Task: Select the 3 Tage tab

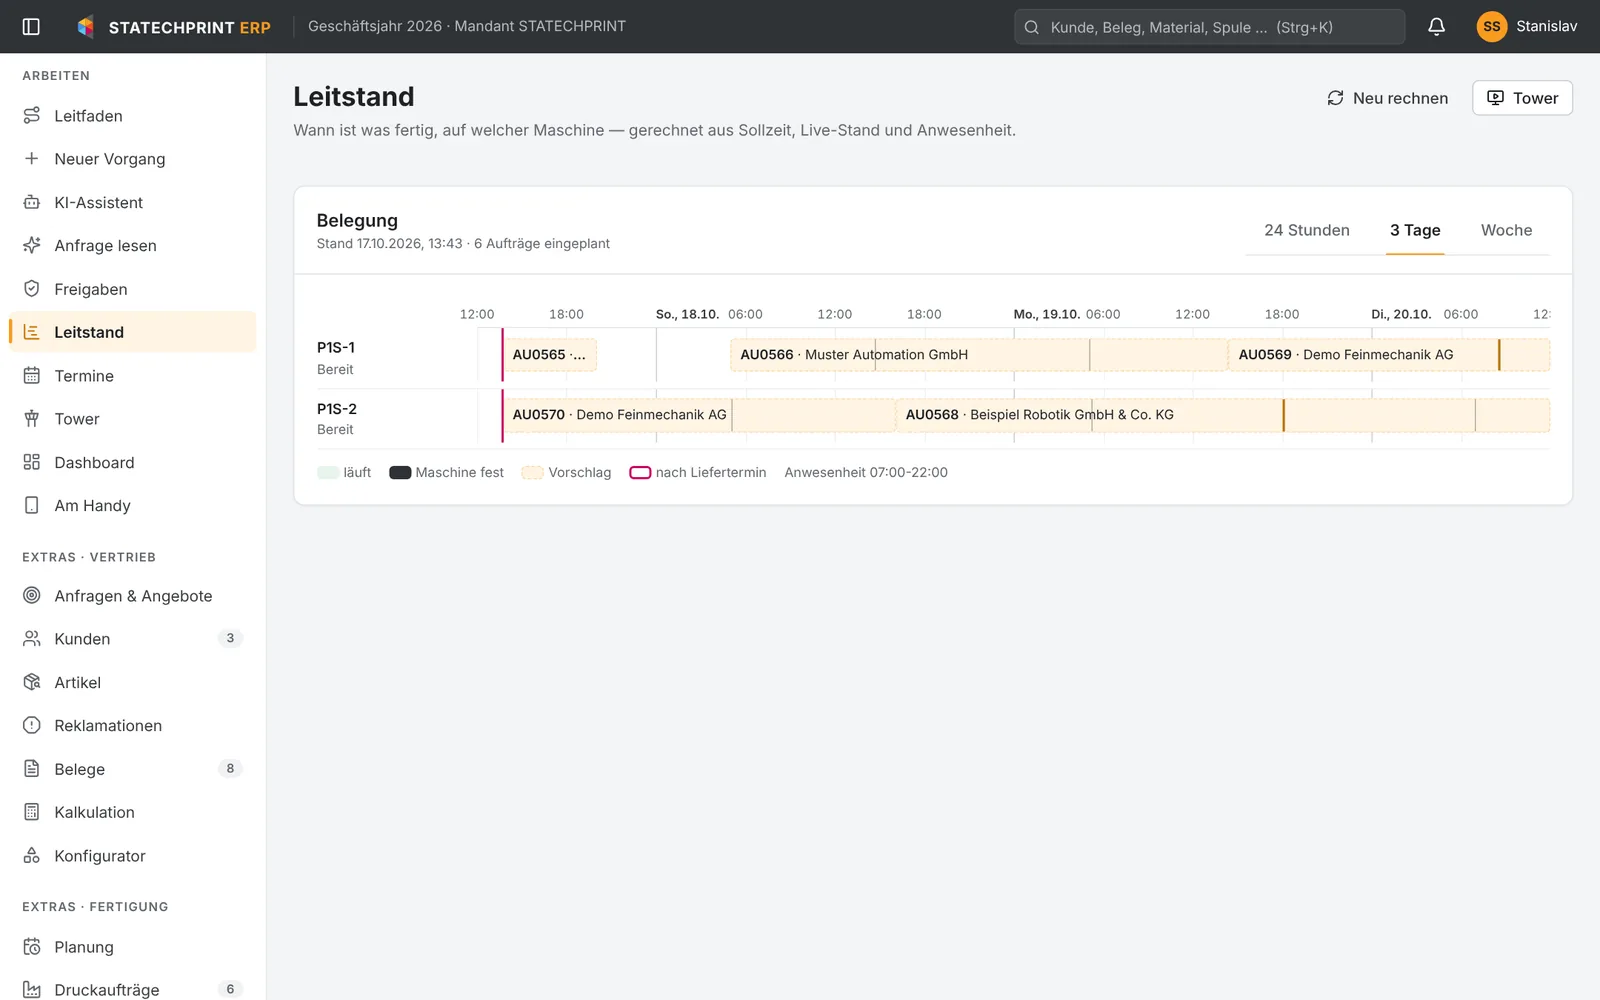Action: pyautogui.click(x=1415, y=230)
